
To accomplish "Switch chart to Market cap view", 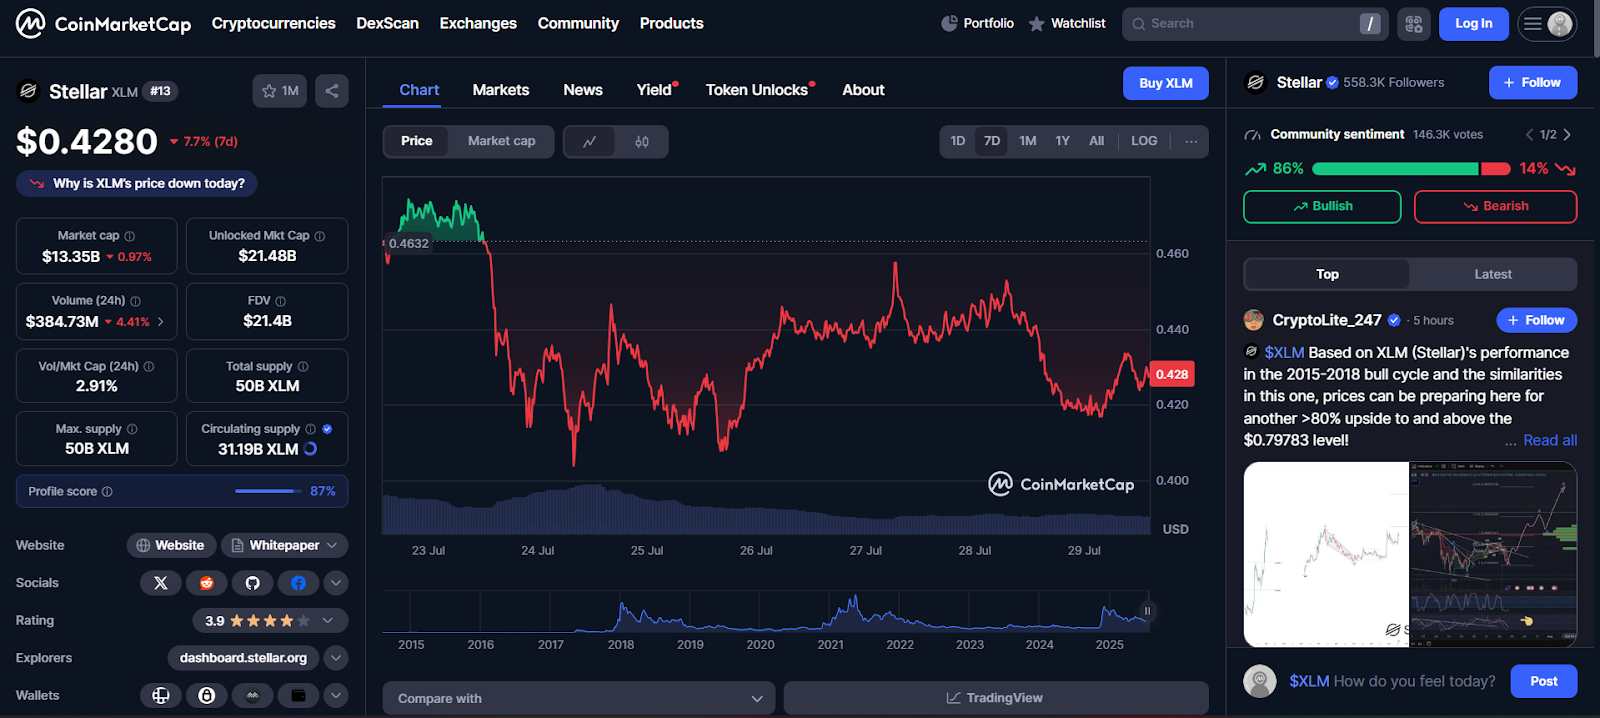I will [x=502, y=141].
